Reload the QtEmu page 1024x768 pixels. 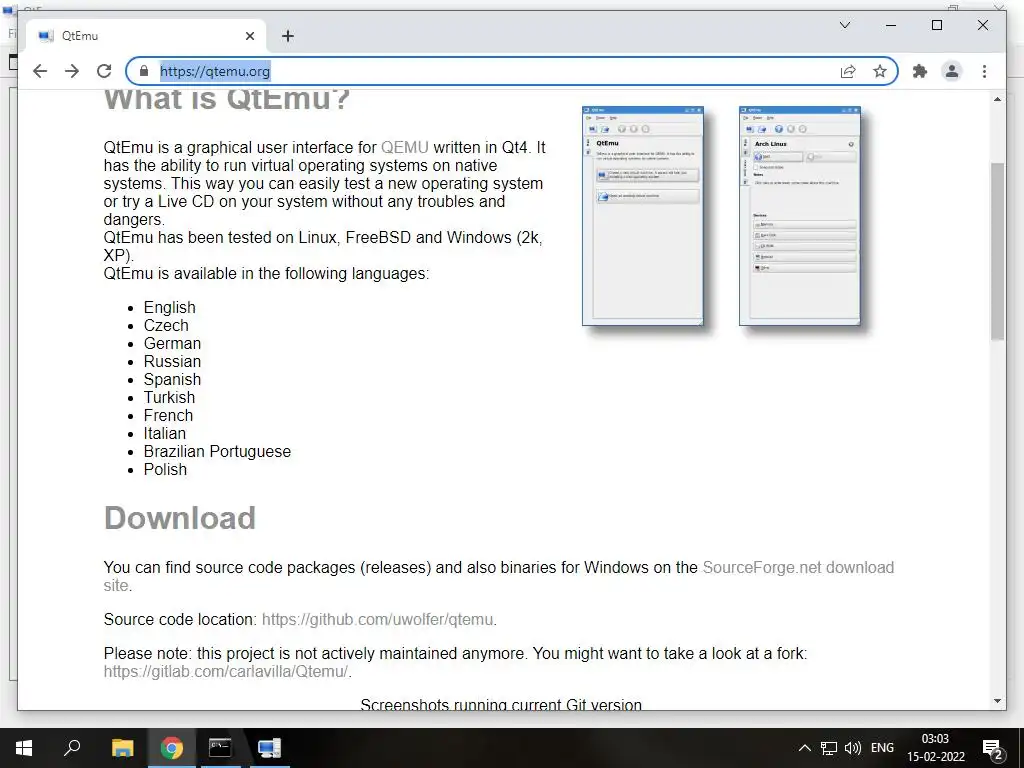click(x=104, y=71)
